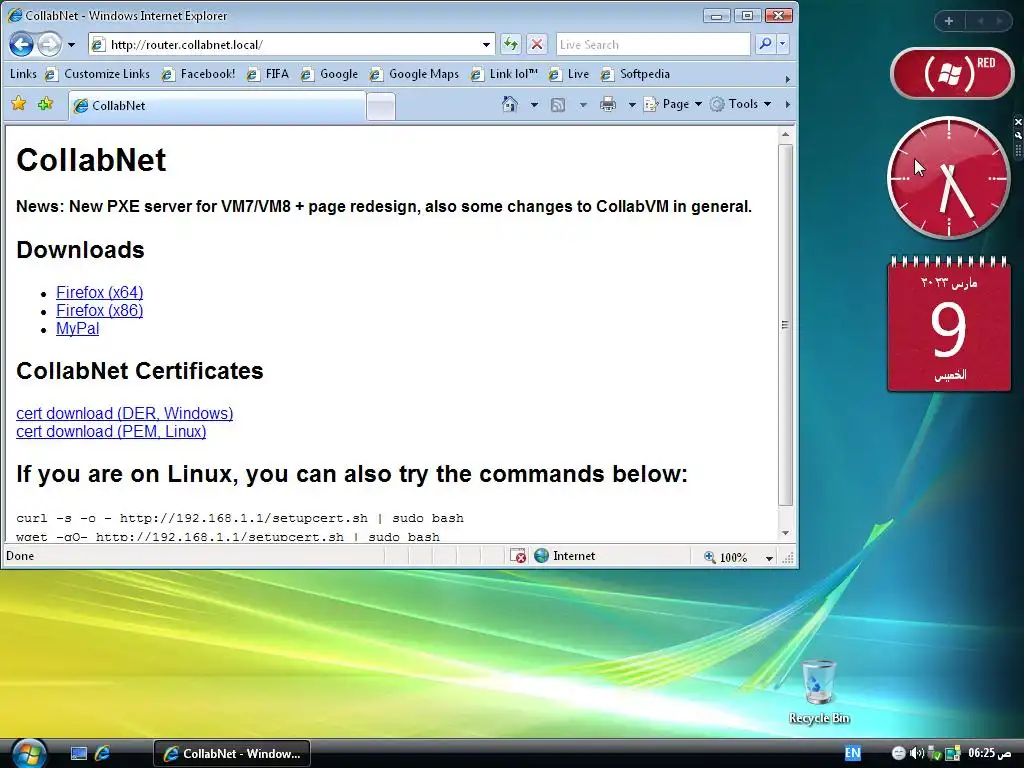Click the 100% zoom level button
The height and width of the screenshot is (768, 1024).
726,557
